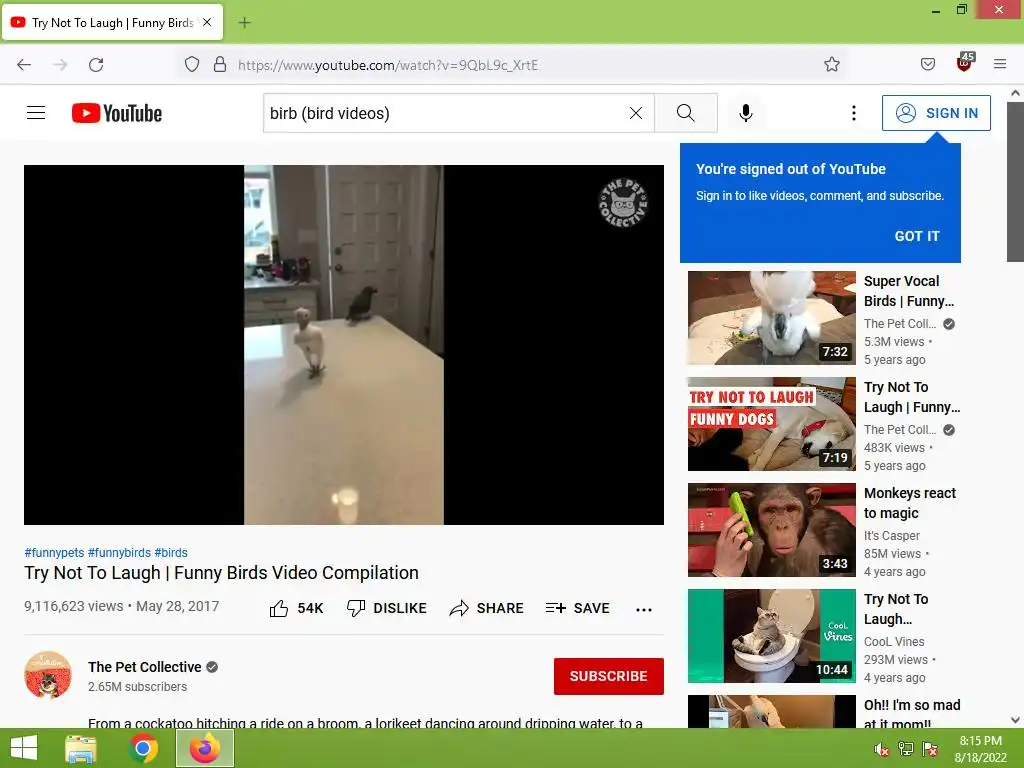Dismiss the signed-out notice with GOT IT
1024x768 pixels.
pos(917,236)
